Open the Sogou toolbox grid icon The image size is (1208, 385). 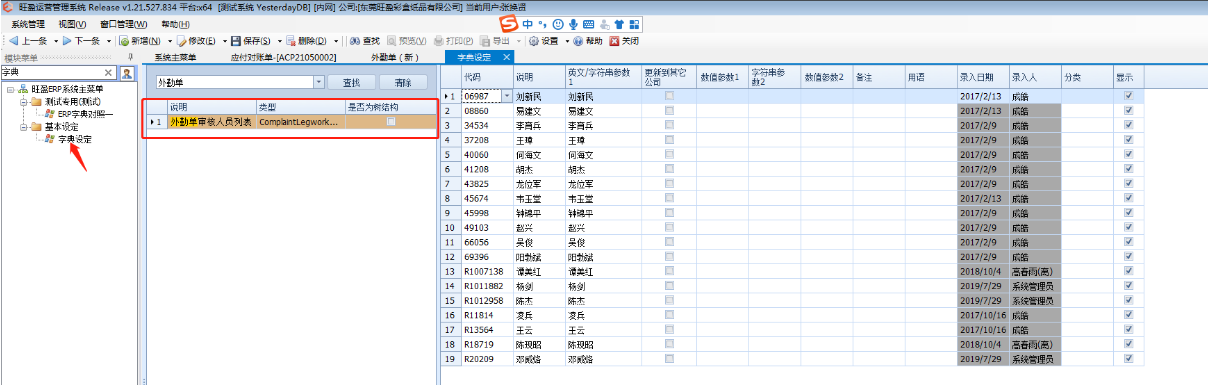[635, 23]
